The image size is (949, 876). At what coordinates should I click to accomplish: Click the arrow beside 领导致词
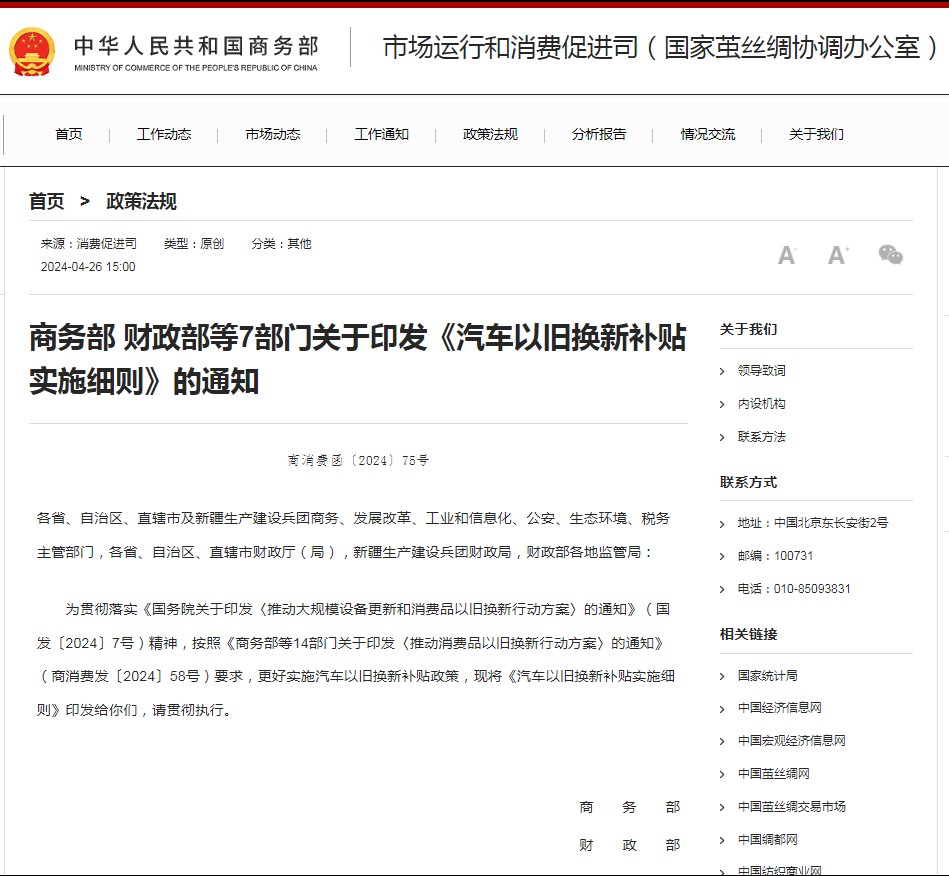(x=722, y=371)
